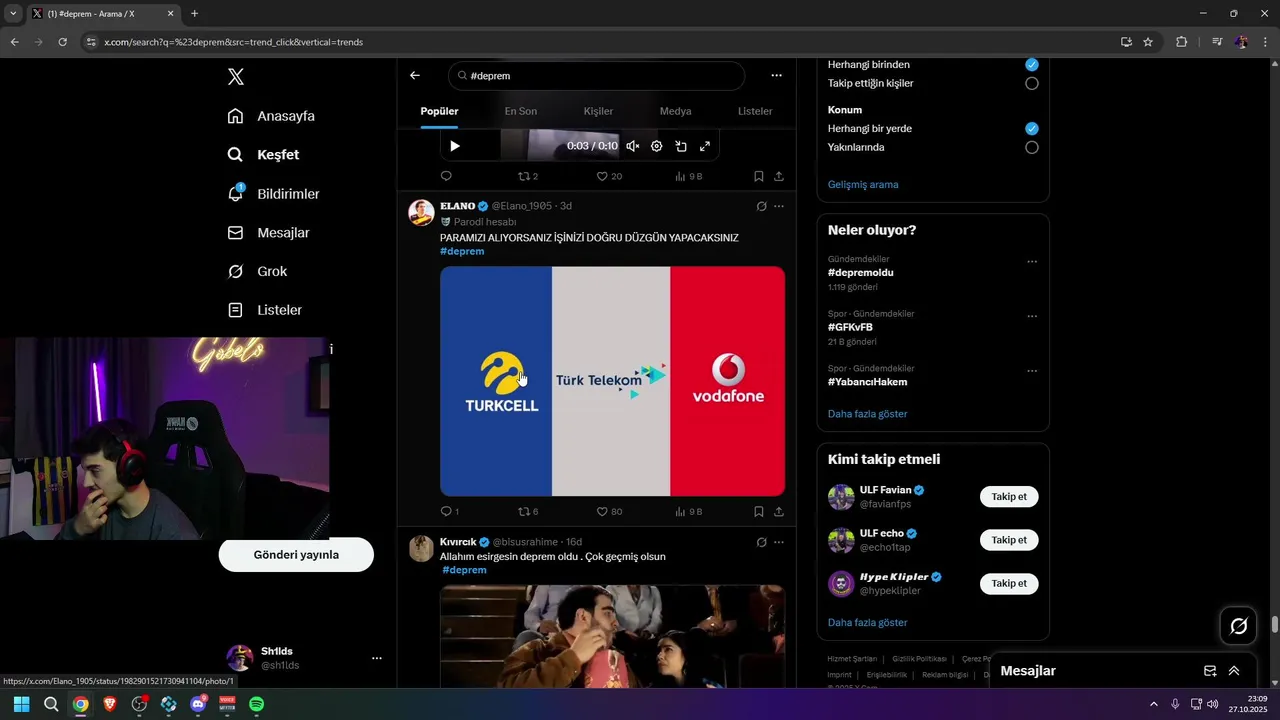Screen dimensions: 1280x720
Task: Select Herhangi birinden radio option
Action: [1032, 64]
